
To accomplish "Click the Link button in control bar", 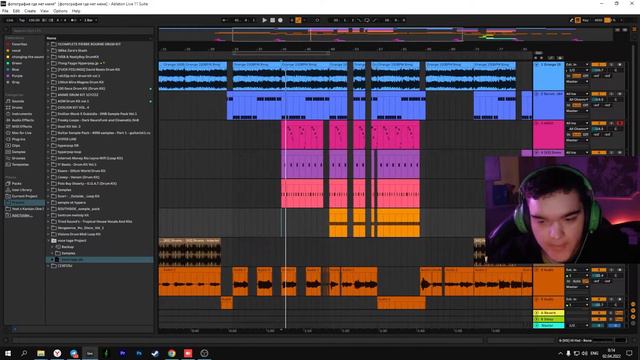I will (10, 20).
